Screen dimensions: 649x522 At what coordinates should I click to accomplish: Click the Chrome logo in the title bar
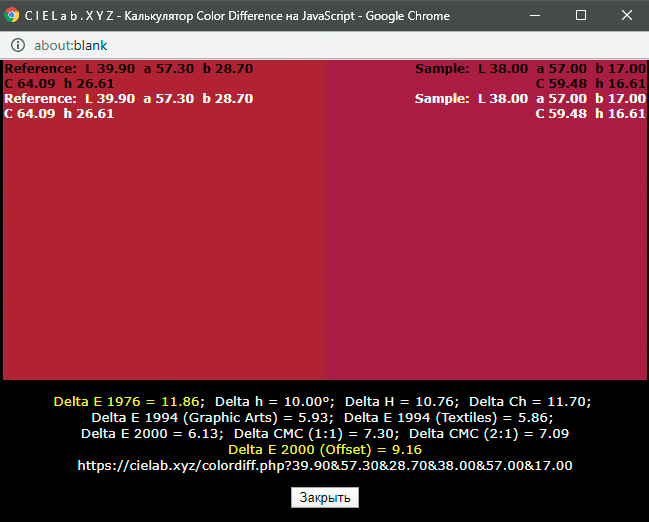coord(12,15)
